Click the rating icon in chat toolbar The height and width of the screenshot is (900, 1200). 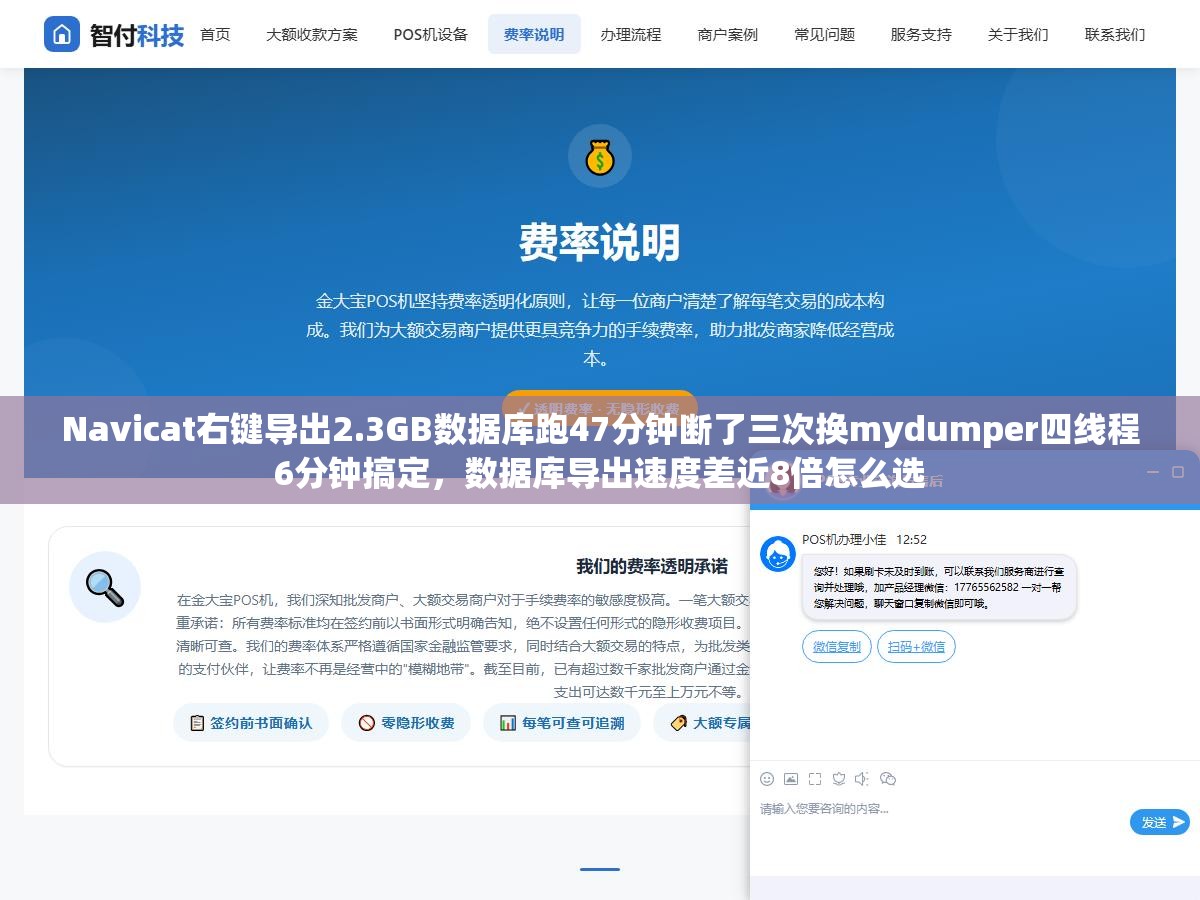tap(839, 779)
